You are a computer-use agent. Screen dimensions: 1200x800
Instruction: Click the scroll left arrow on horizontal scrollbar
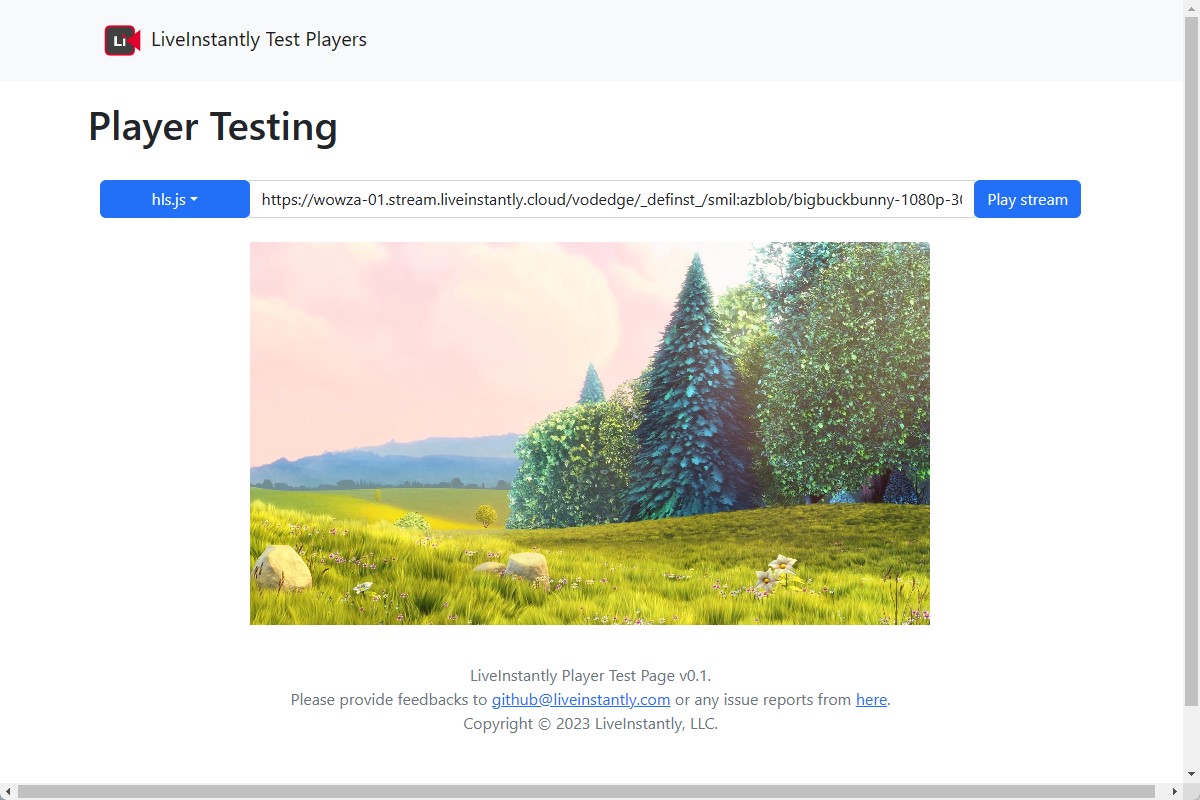pyautogui.click(x=8, y=791)
